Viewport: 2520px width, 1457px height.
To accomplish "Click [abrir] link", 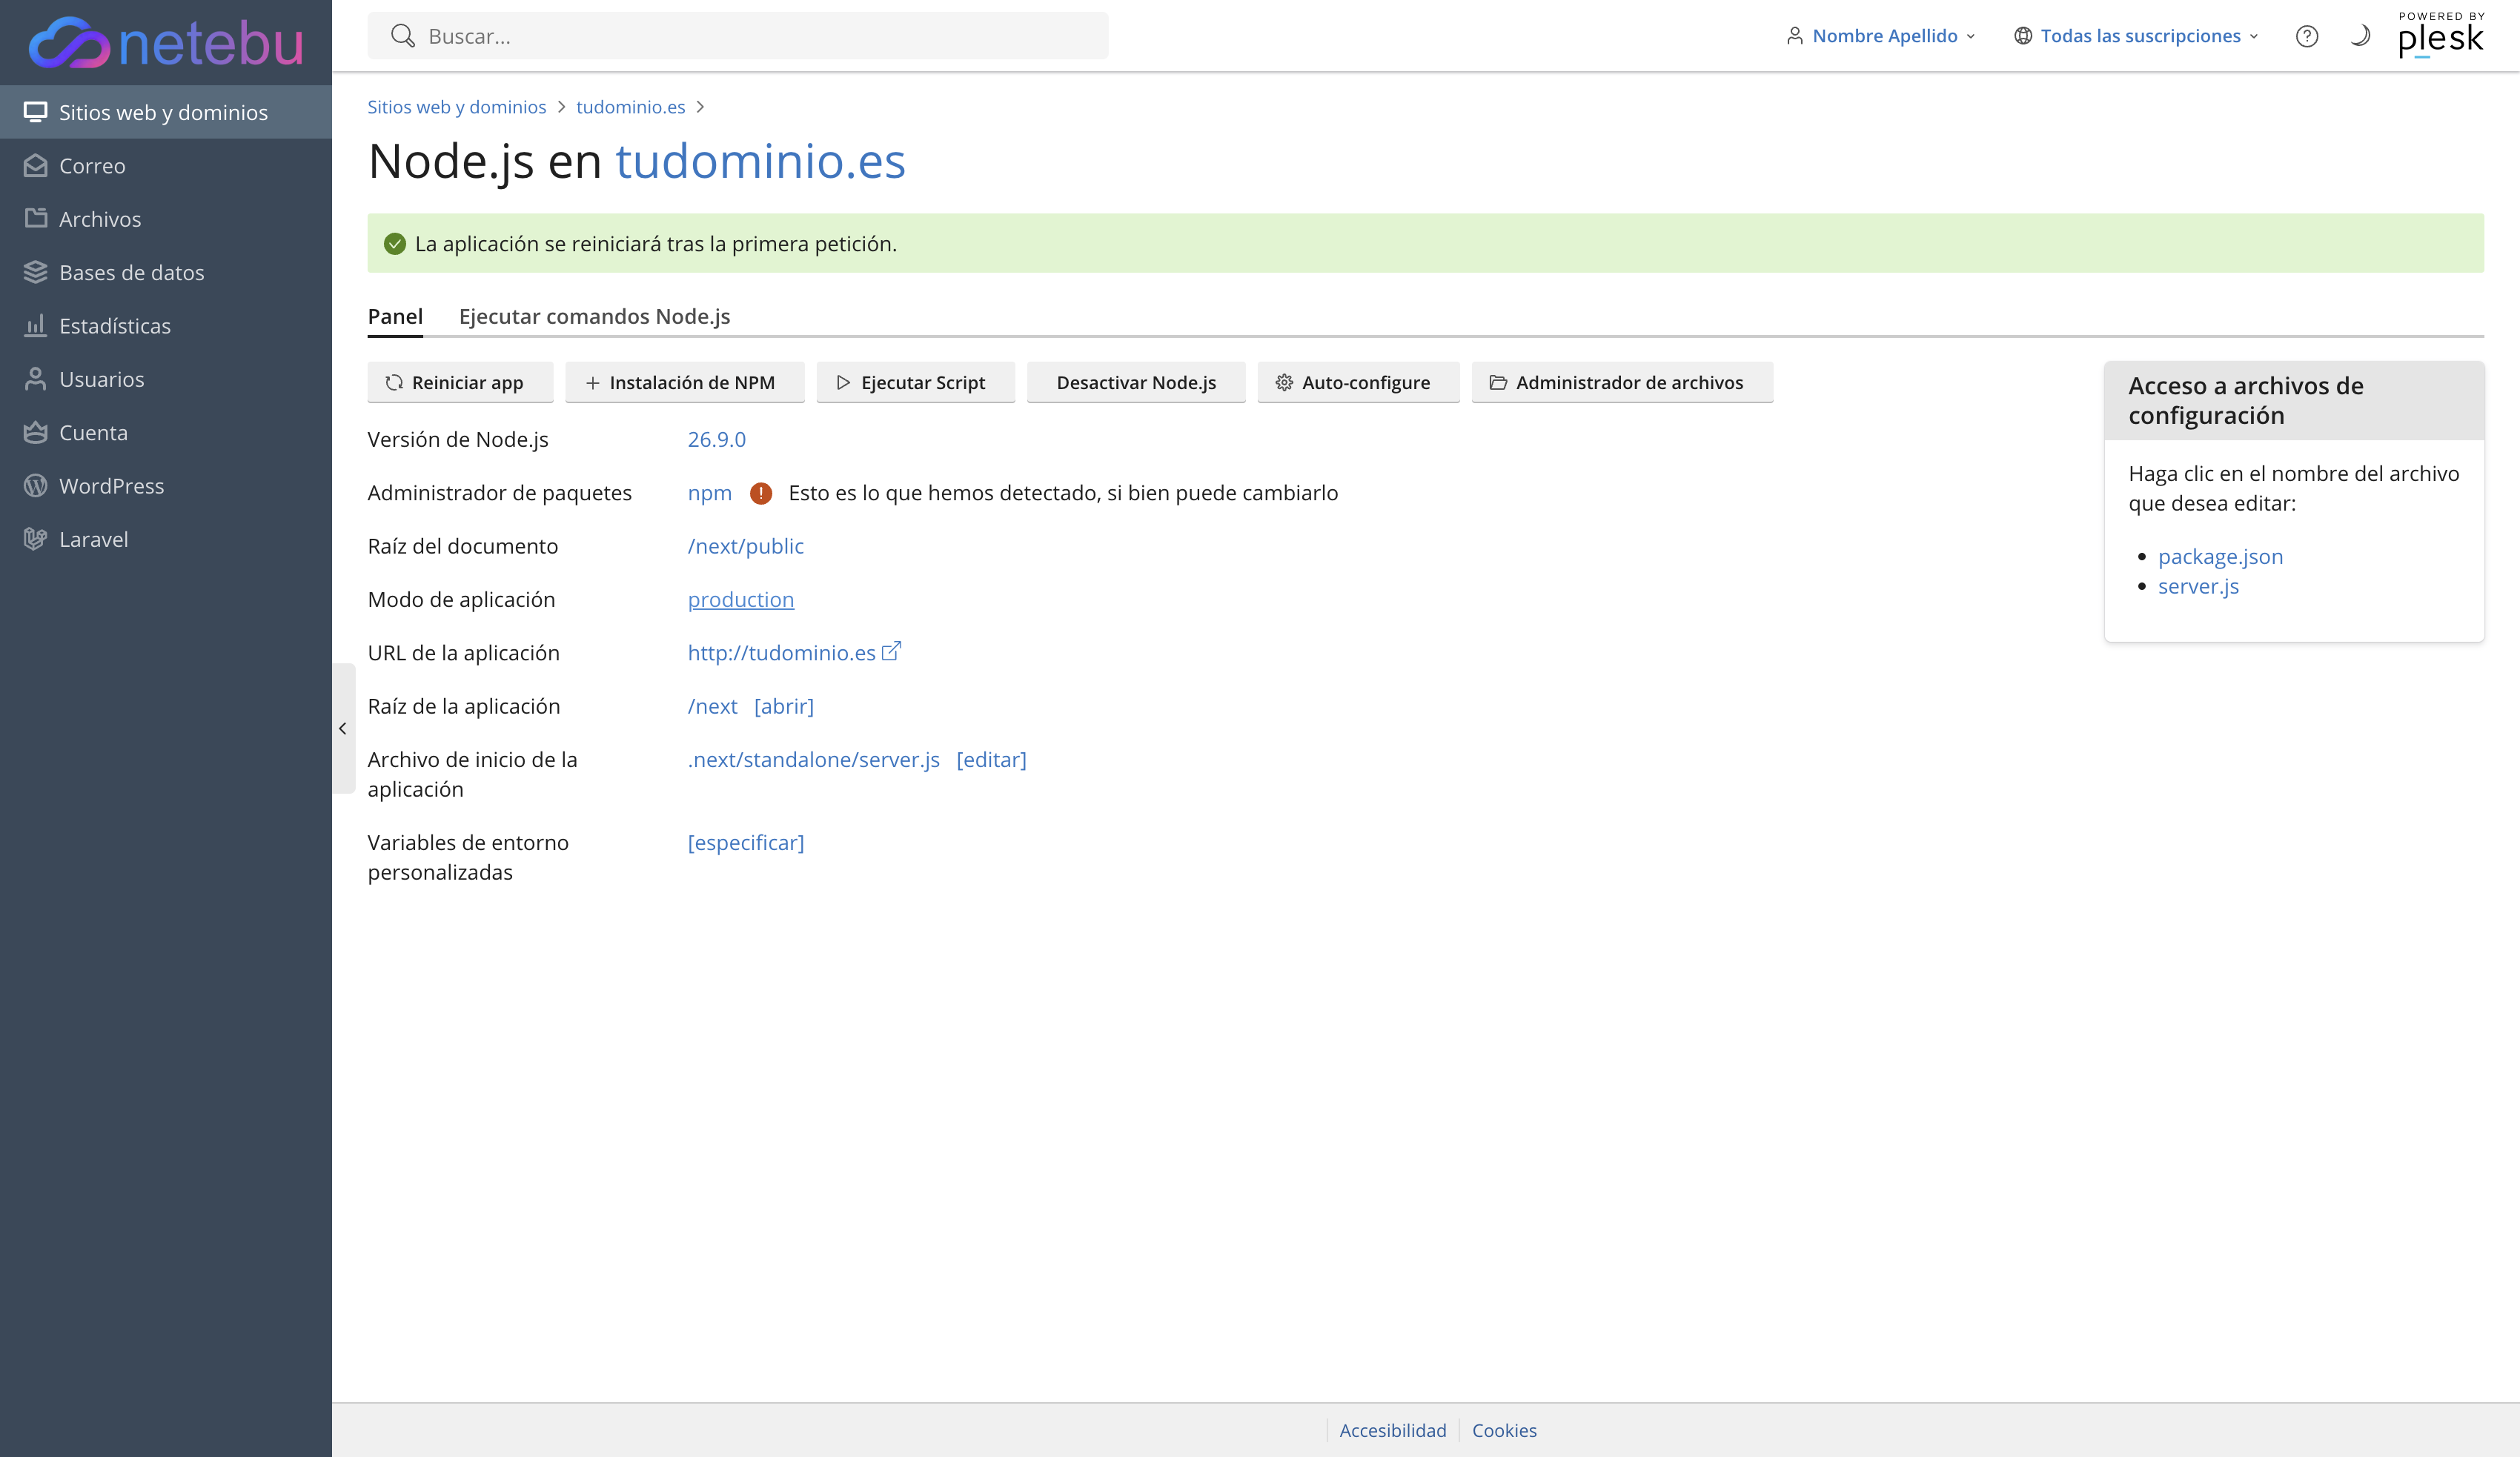I will 784,706.
